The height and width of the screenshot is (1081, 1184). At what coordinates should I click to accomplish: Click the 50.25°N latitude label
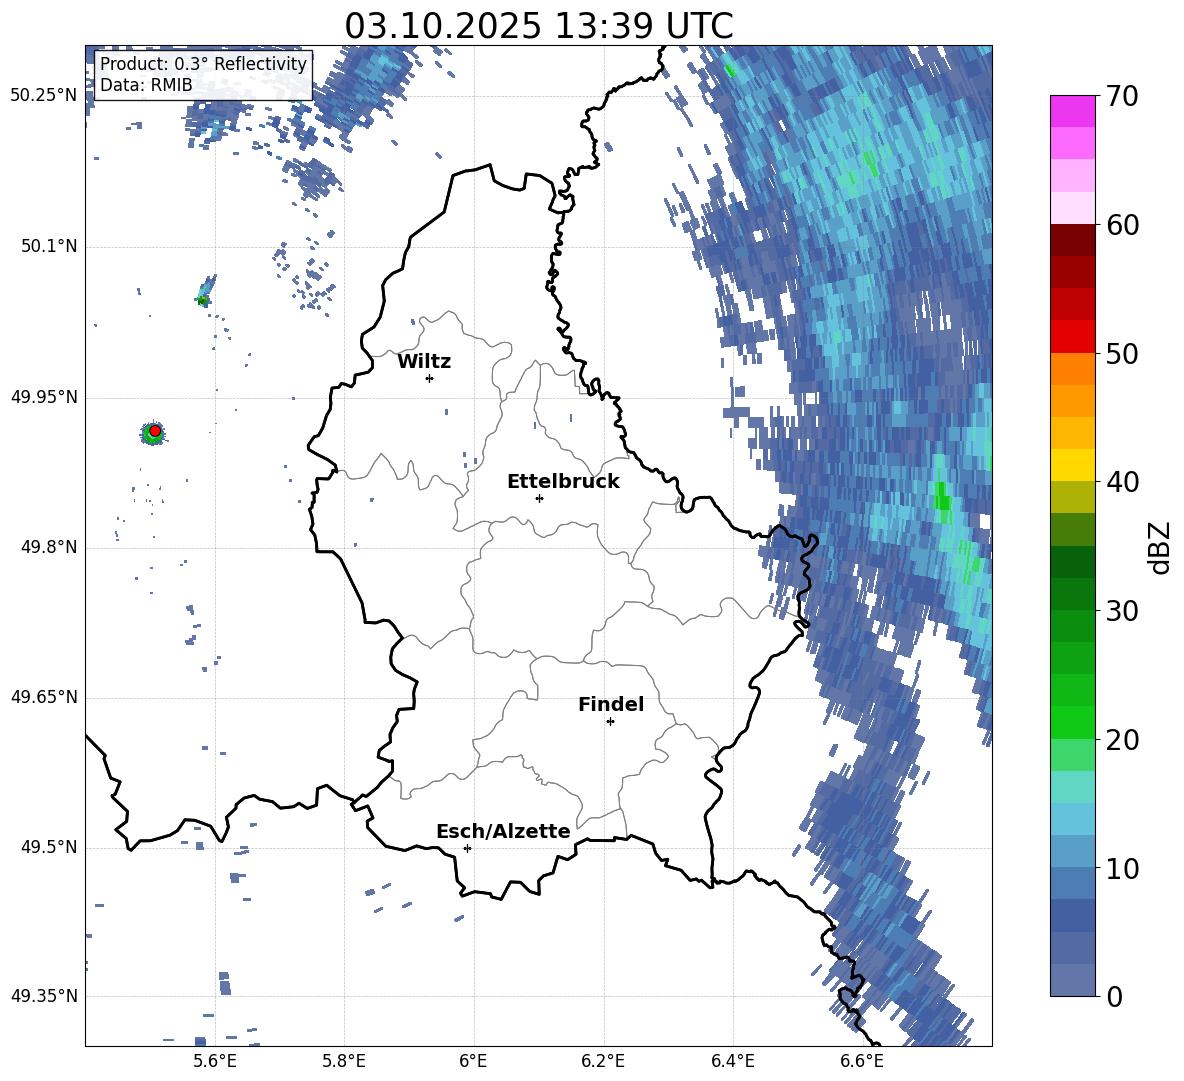pos(44,96)
